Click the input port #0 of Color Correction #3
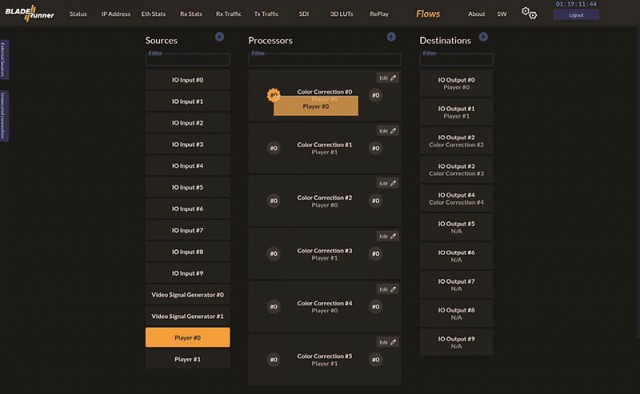640x394 pixels. click(273, 254)
